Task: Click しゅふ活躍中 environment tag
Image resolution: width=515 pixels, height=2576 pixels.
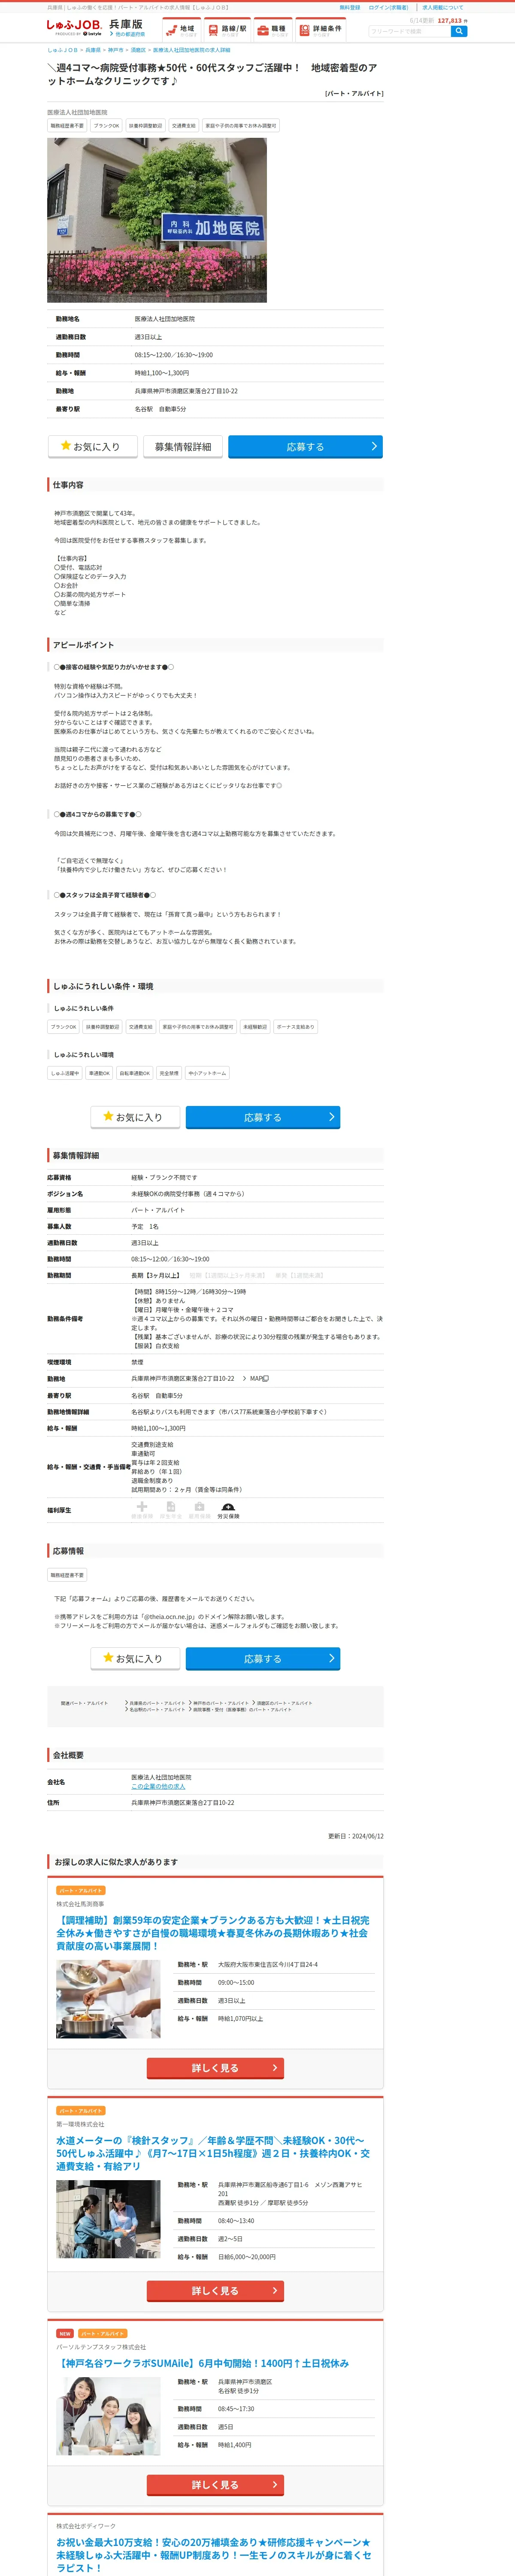Action: click(x=65, y=1073)
